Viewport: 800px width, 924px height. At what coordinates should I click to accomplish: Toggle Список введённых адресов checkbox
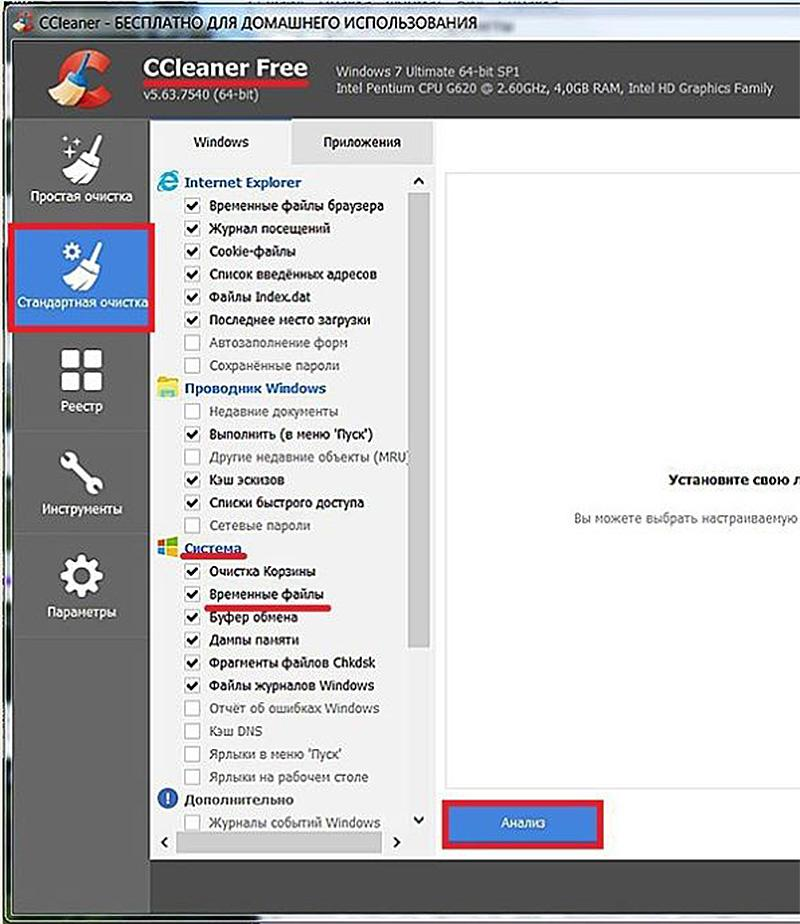pyautogui.click(x=192, y=274)
